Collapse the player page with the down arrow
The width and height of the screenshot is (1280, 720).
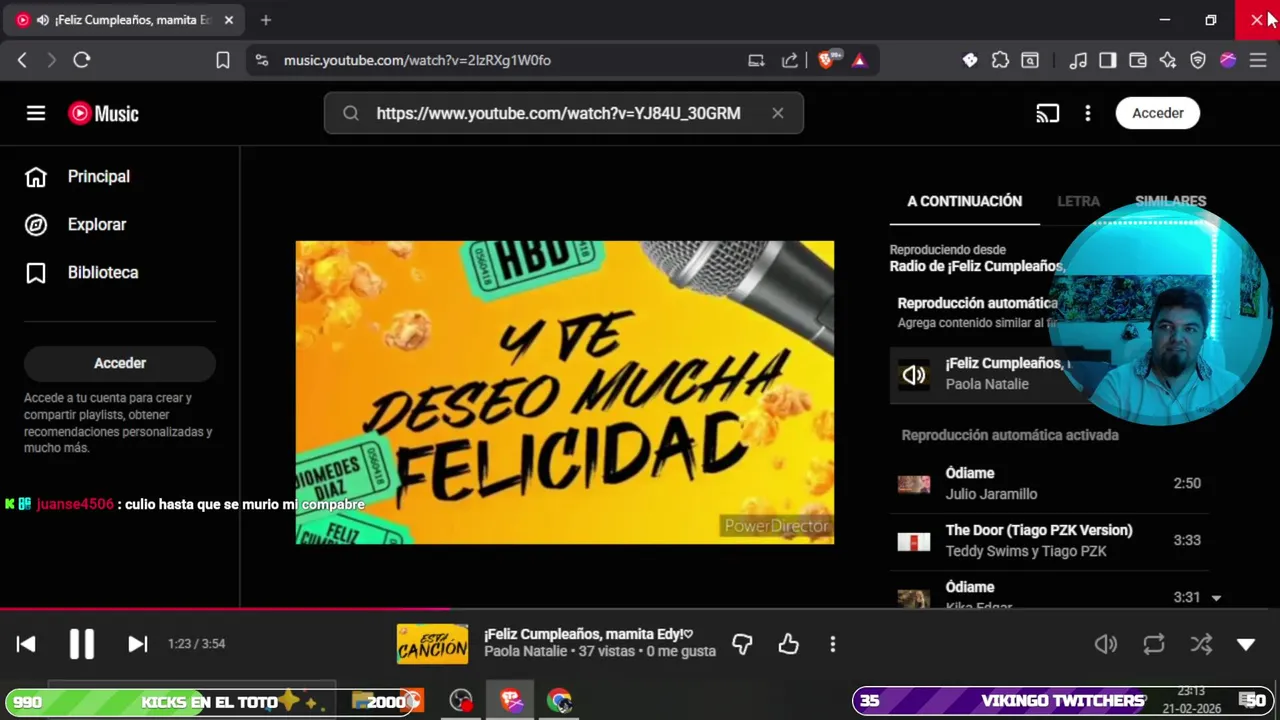1246,644
